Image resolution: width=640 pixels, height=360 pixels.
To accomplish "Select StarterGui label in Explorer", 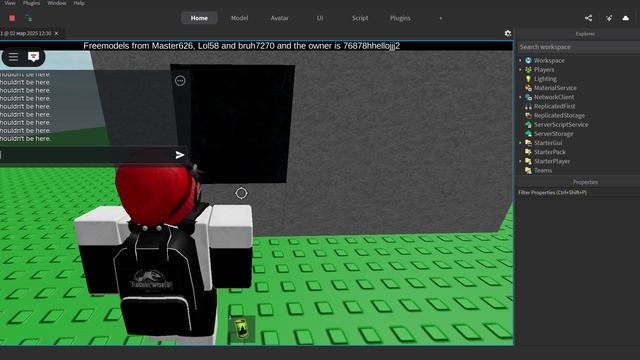I will [x=548, y=143].
